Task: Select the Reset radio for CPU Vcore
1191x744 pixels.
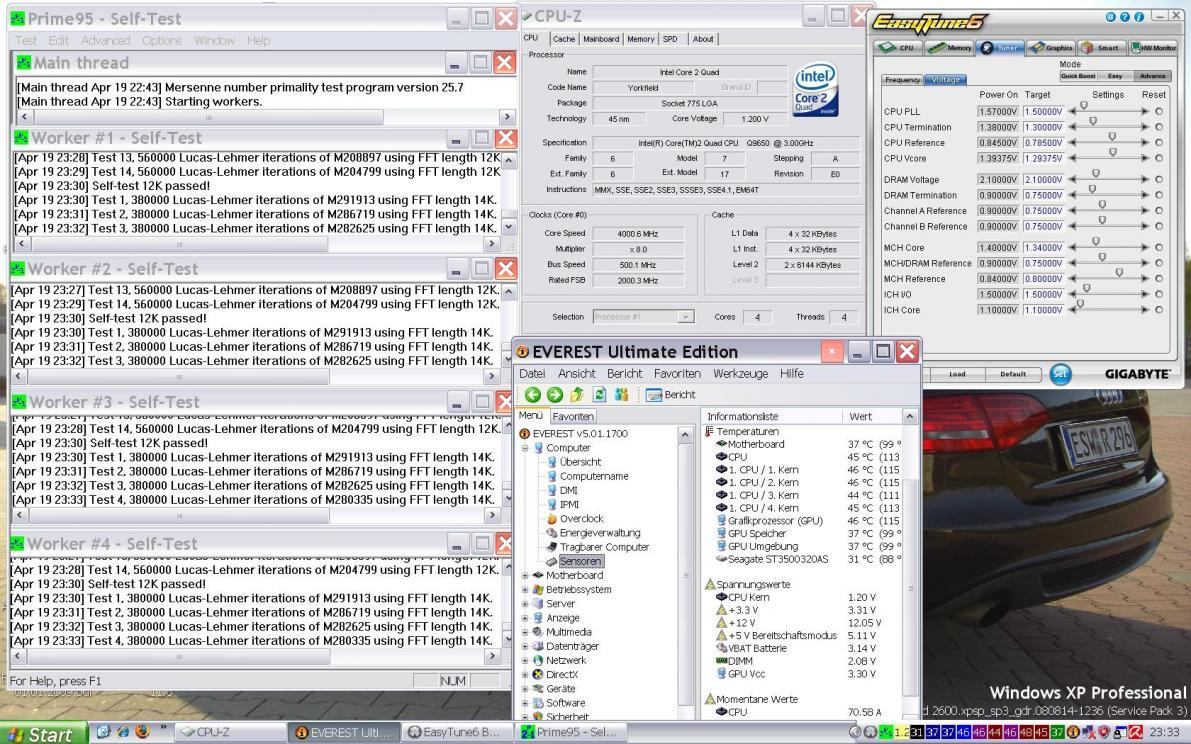Action: click(1159, 159)
